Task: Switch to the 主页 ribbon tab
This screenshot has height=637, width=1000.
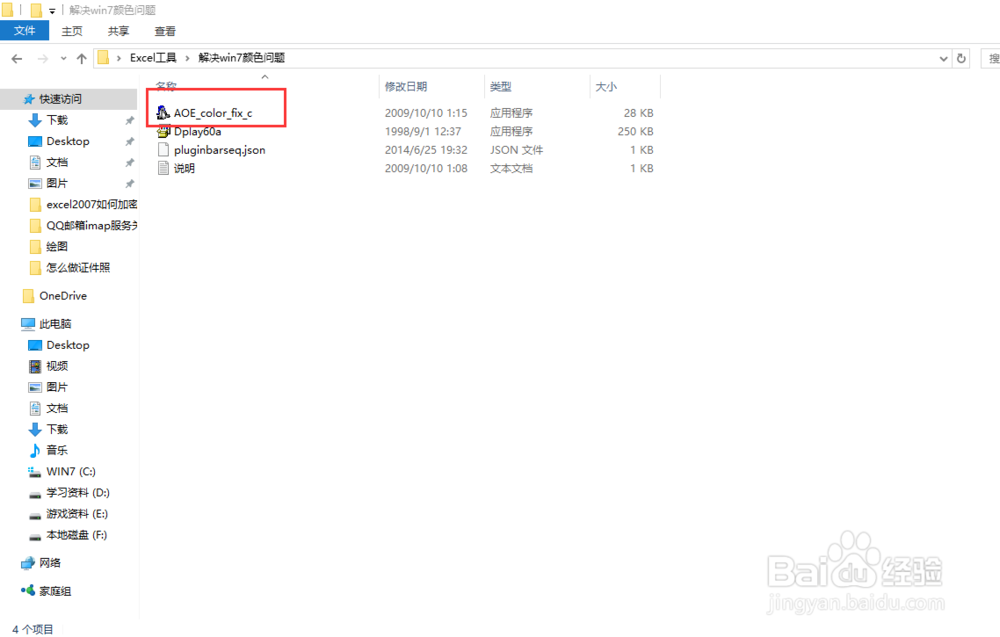Action: tap(71, 31)
